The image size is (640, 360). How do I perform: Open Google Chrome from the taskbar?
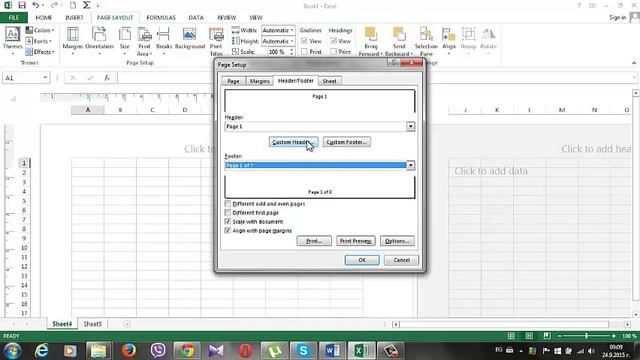tap(187, 351)
